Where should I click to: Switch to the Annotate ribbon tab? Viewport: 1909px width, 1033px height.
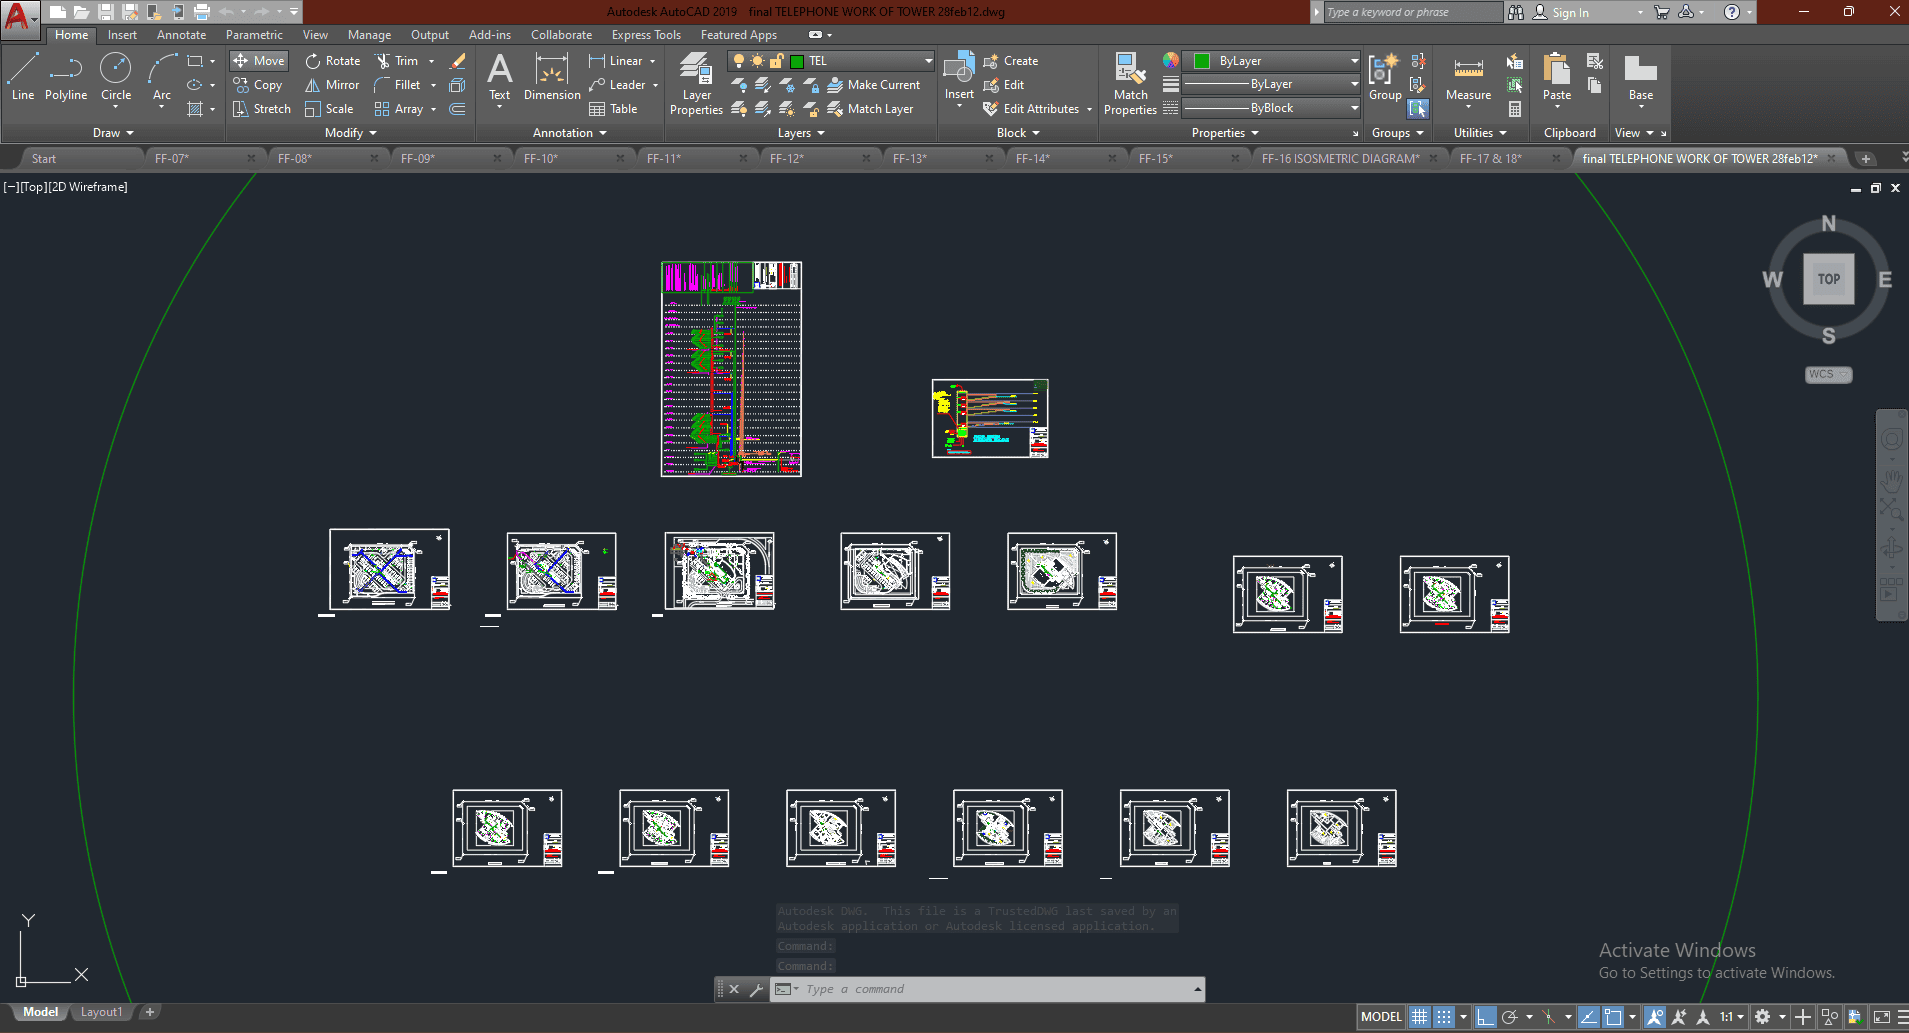[x=181, y=35]
